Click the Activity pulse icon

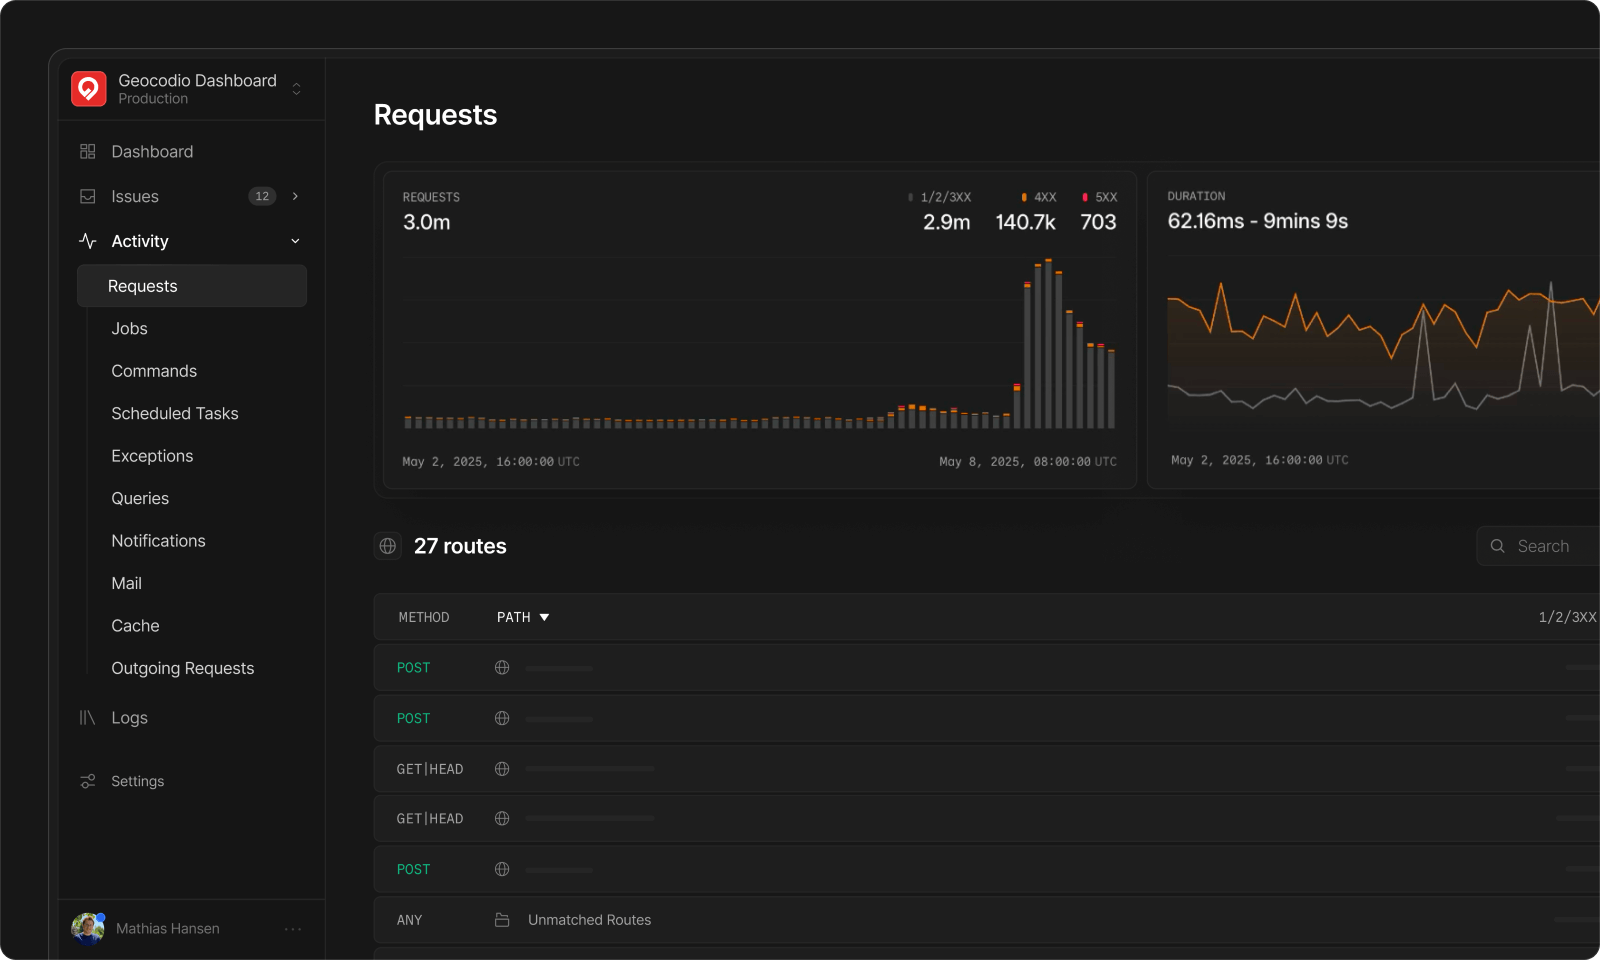88,241
